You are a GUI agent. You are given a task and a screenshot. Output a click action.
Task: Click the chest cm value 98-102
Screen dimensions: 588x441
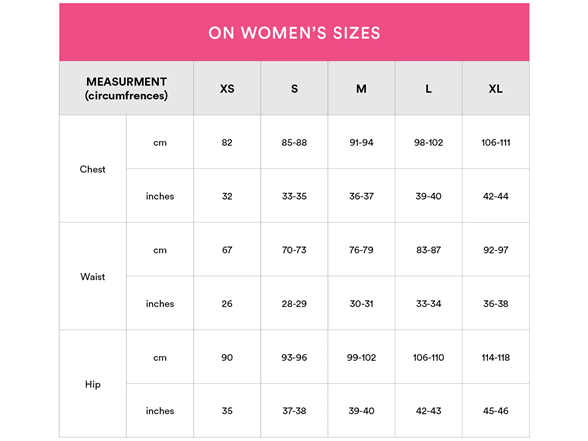(x=428, y=142)
